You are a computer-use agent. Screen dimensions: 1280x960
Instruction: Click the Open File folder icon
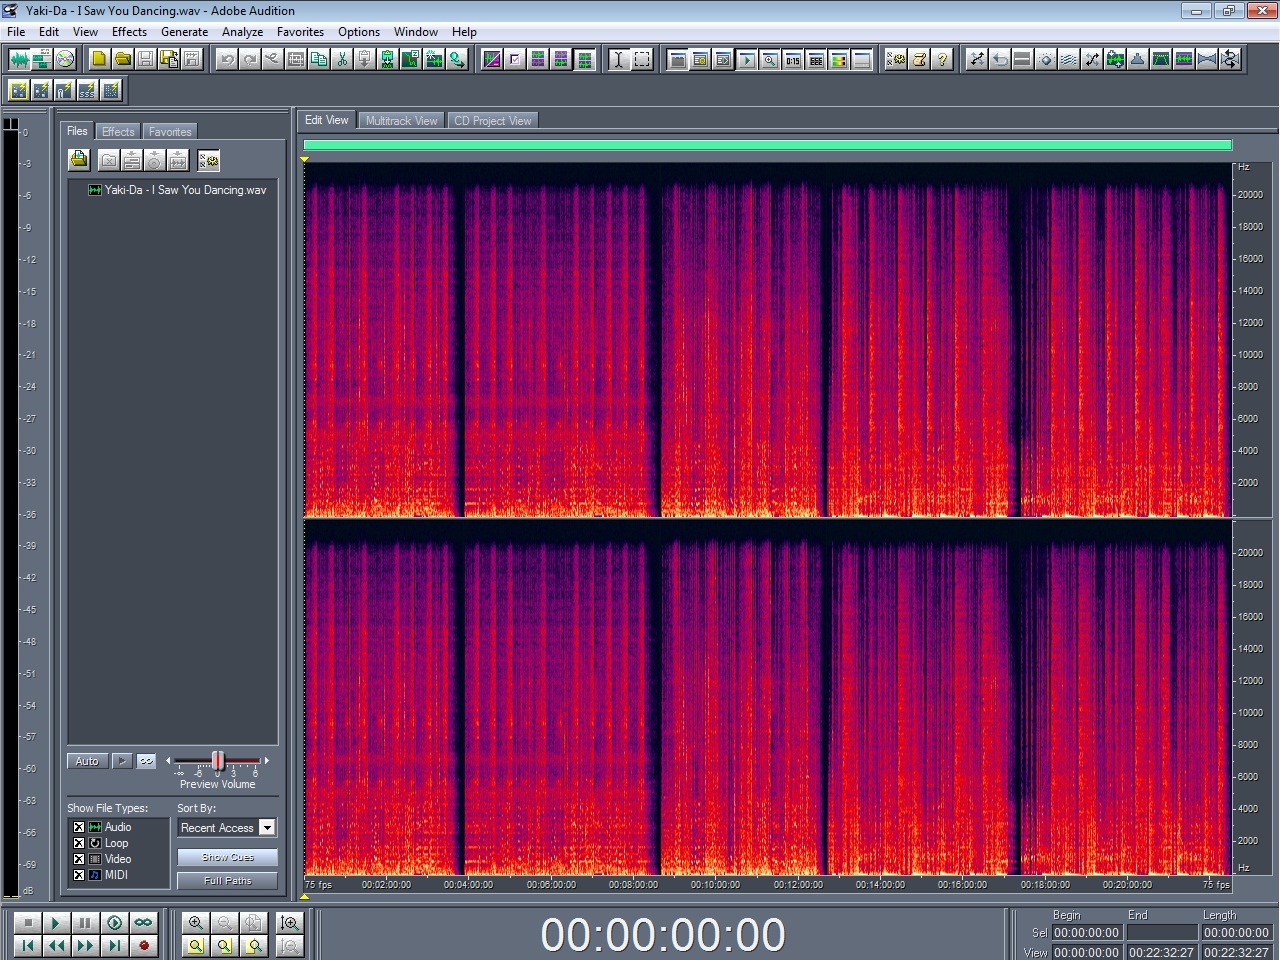(122, 59)
